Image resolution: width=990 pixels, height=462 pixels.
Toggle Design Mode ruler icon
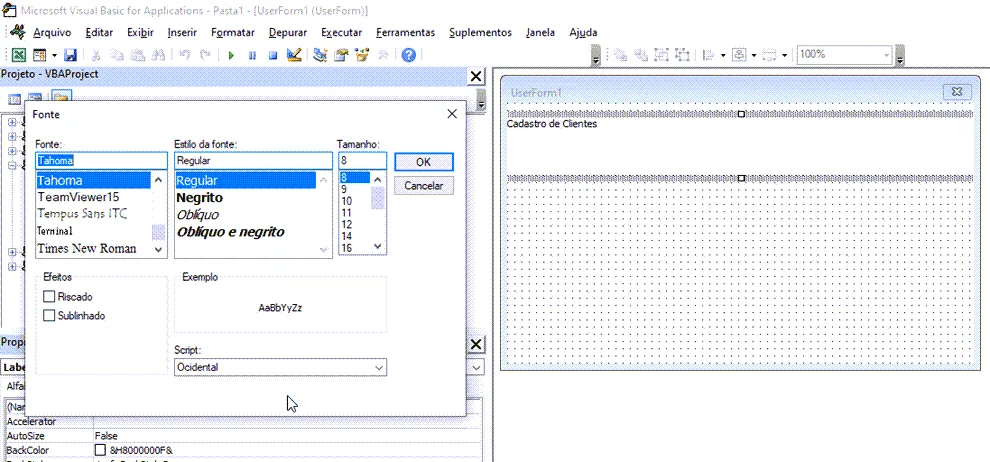pos(294,55)
